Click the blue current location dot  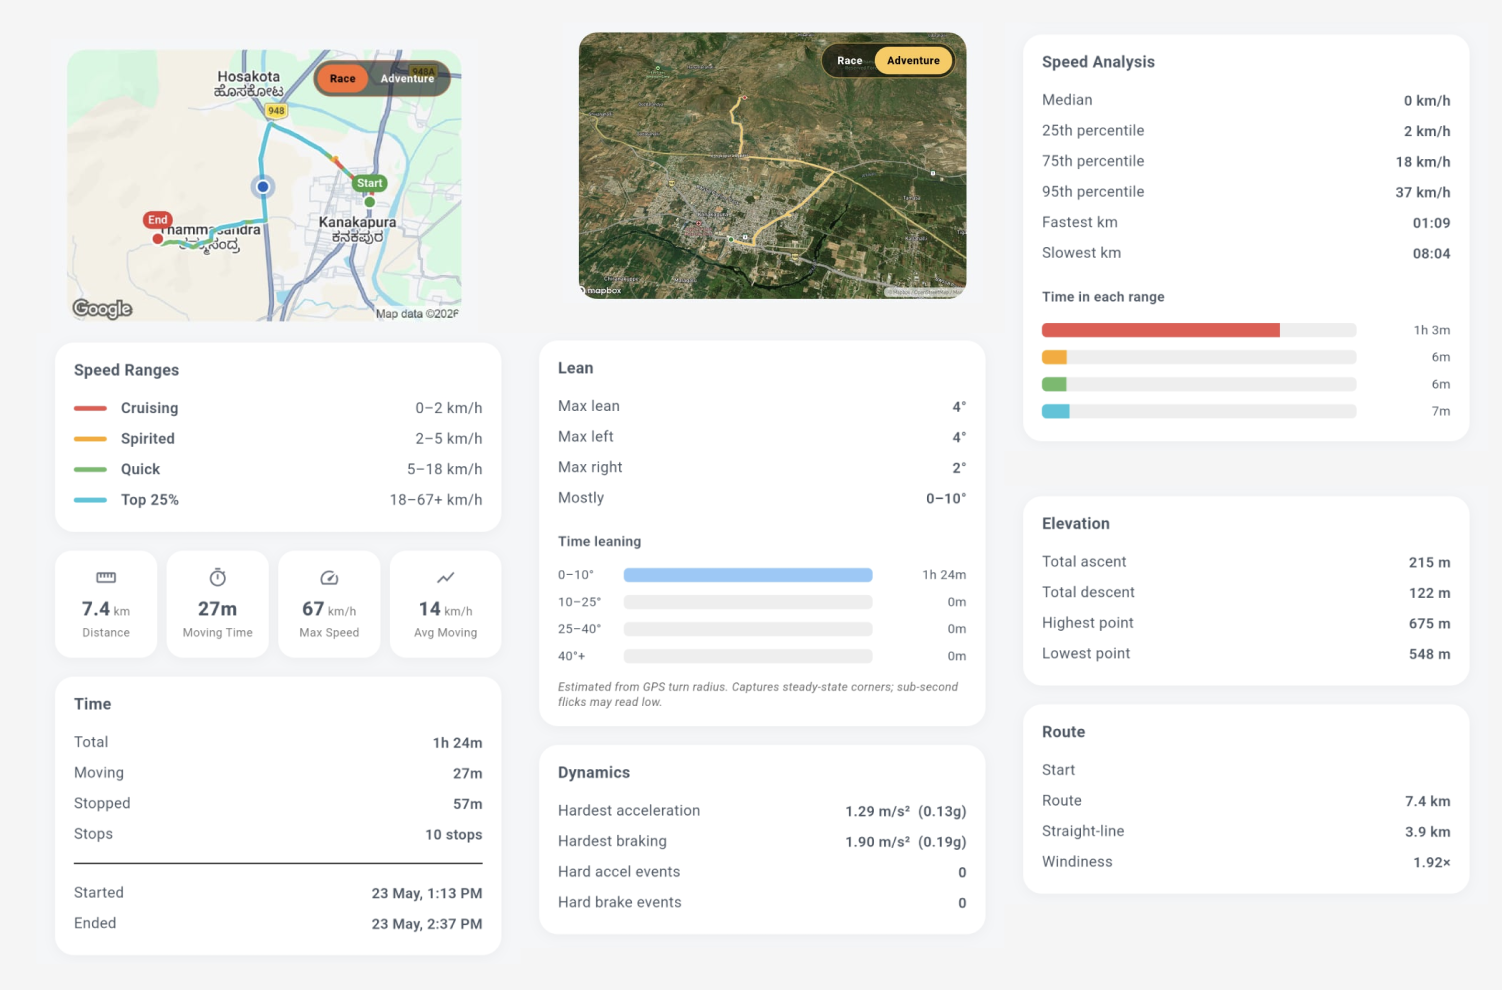263,187
